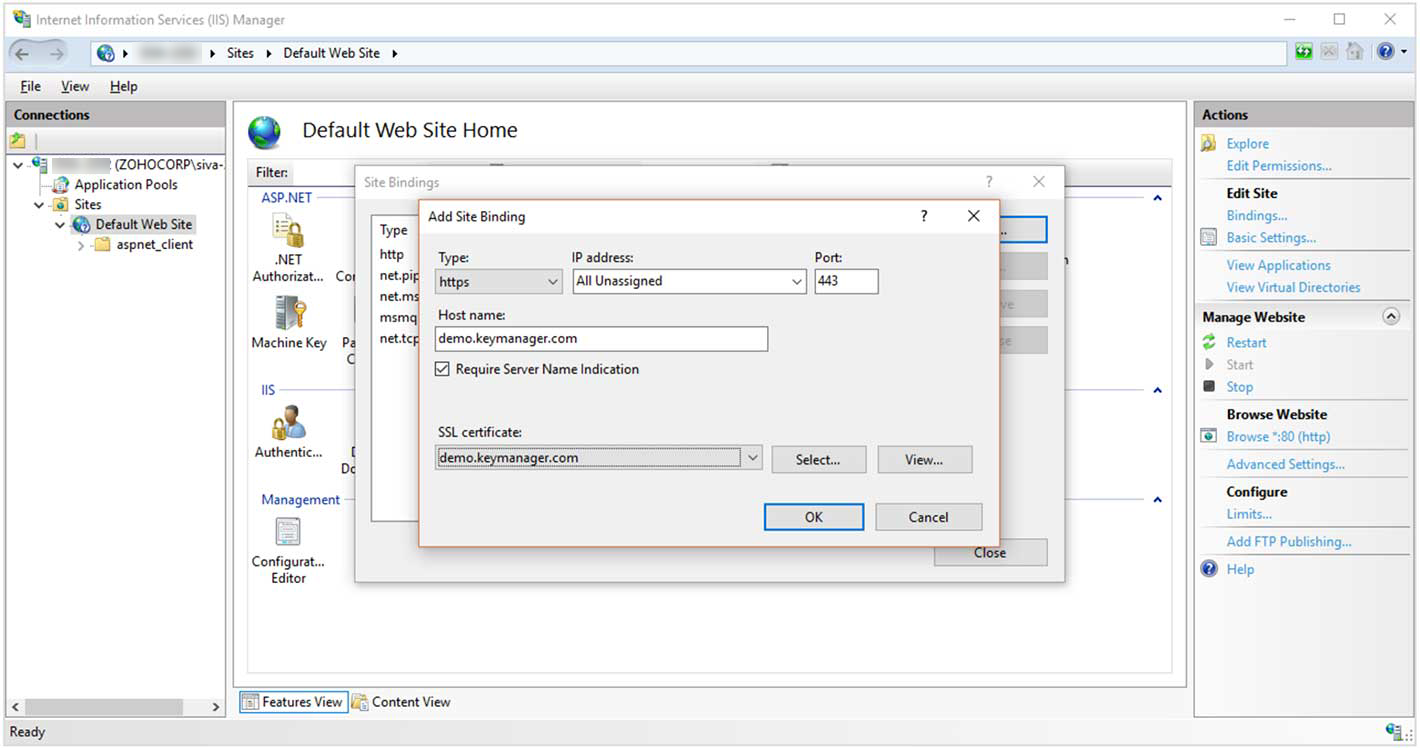Collapse the IIS feature group
The width and height of the screenshot is (1420, 748).
point(1157,390)
